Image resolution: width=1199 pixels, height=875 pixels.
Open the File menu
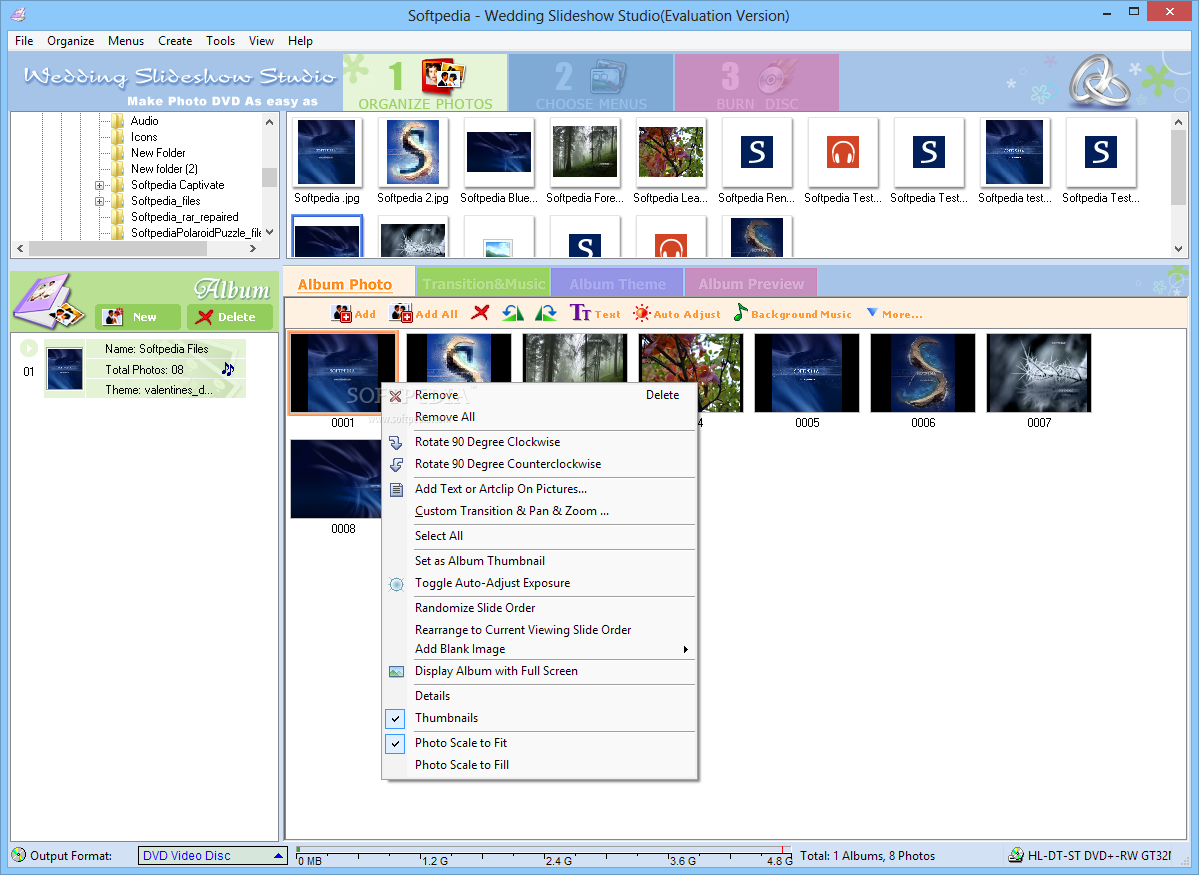point(24,41)
